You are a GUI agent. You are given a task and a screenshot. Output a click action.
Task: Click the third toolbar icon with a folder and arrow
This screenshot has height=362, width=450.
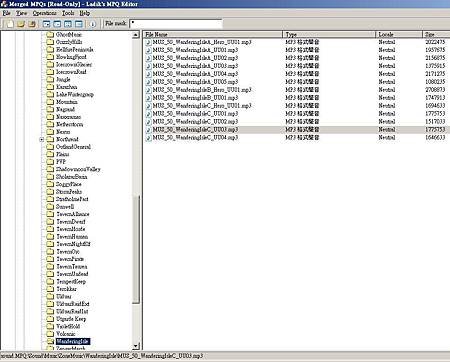pos(32,24)
